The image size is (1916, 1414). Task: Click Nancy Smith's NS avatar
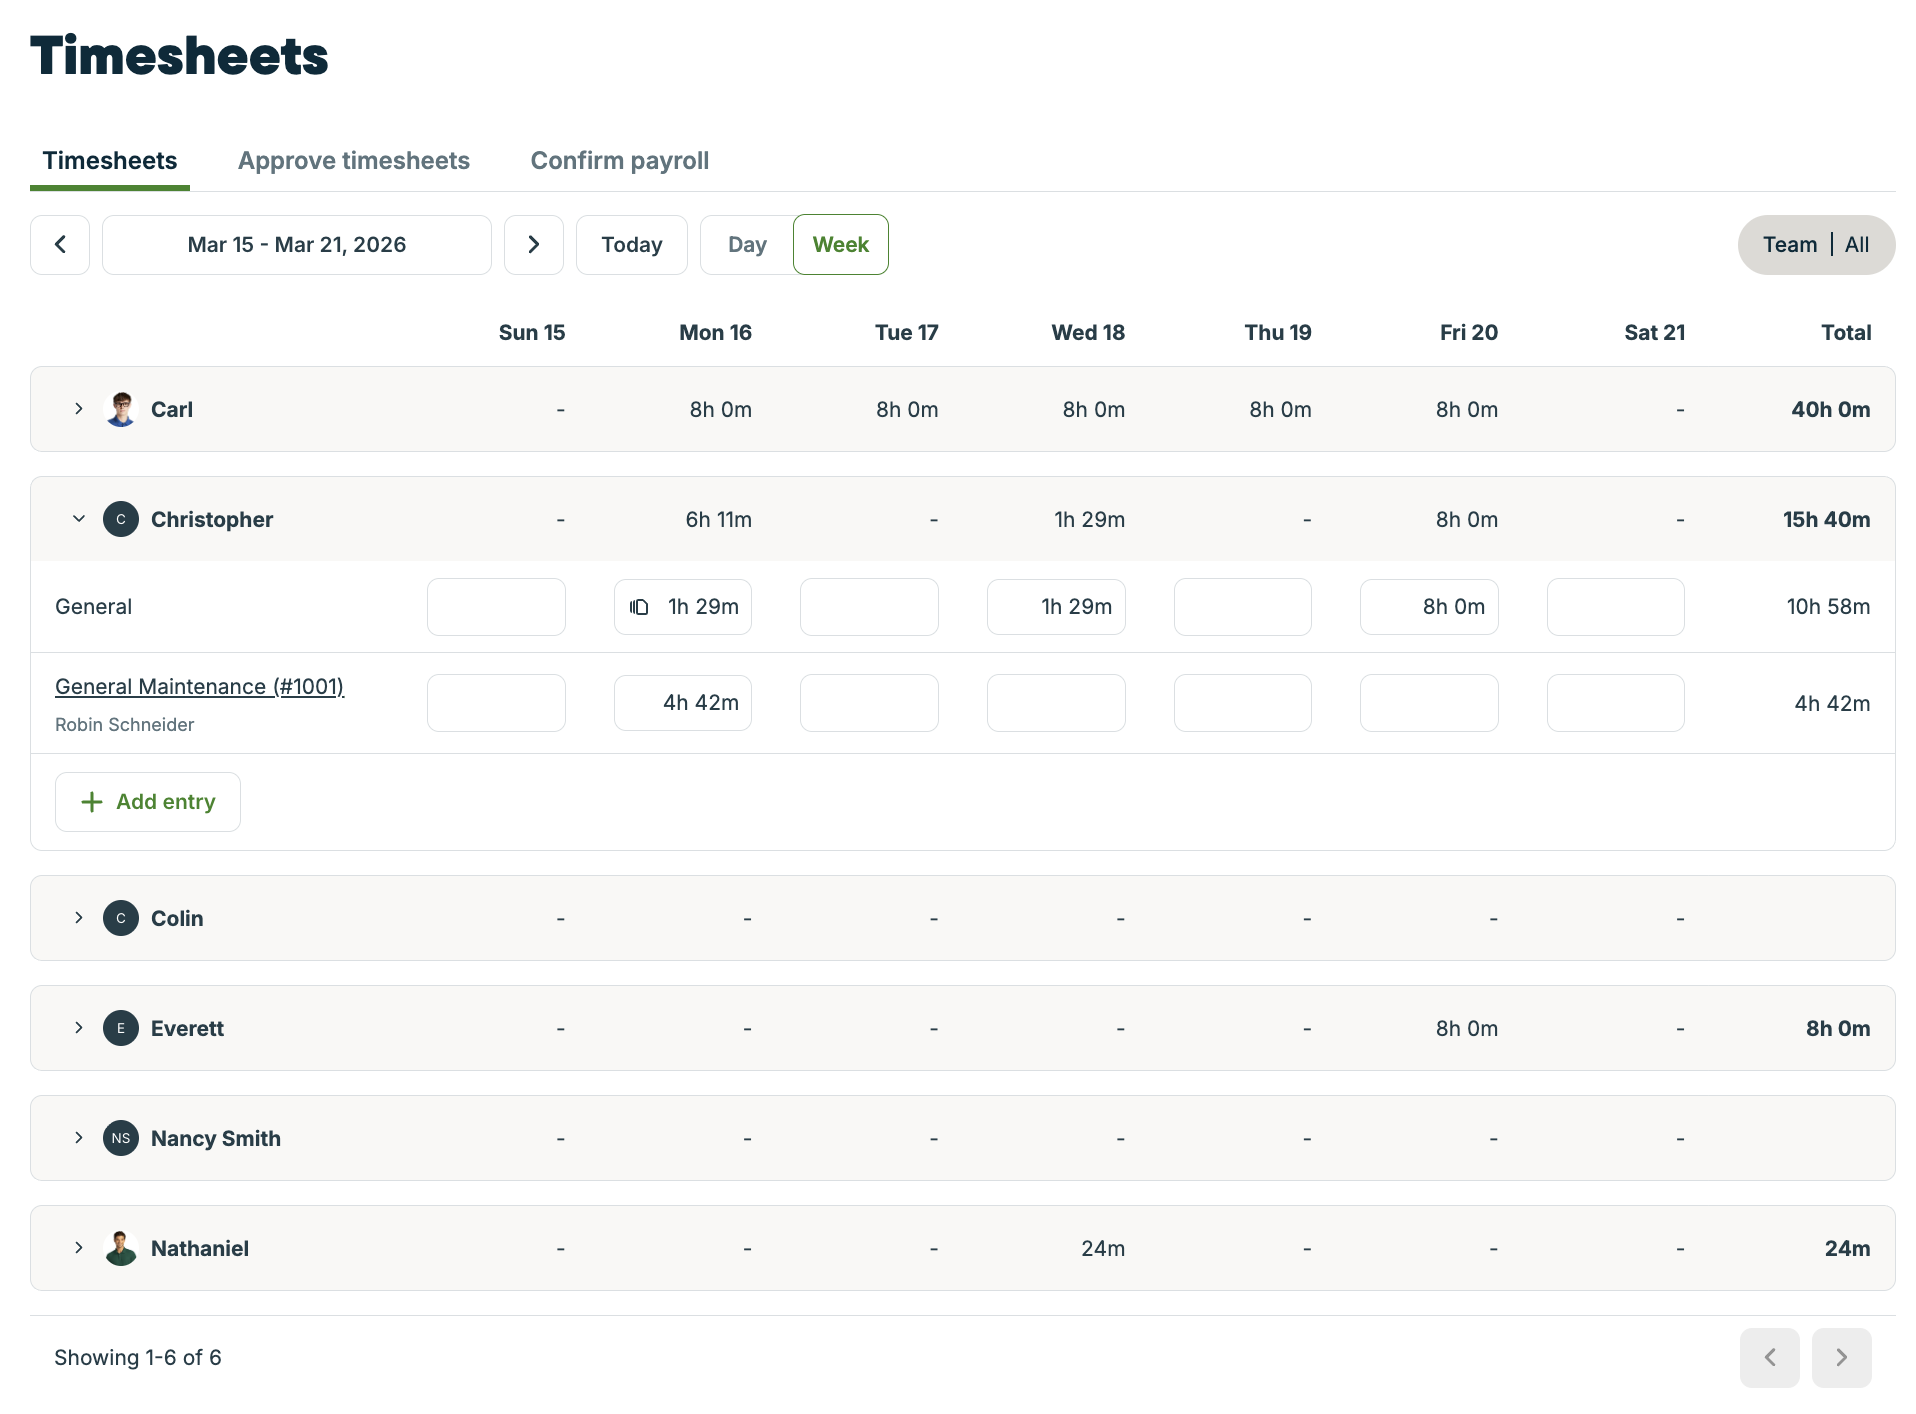click(121, 1138)
